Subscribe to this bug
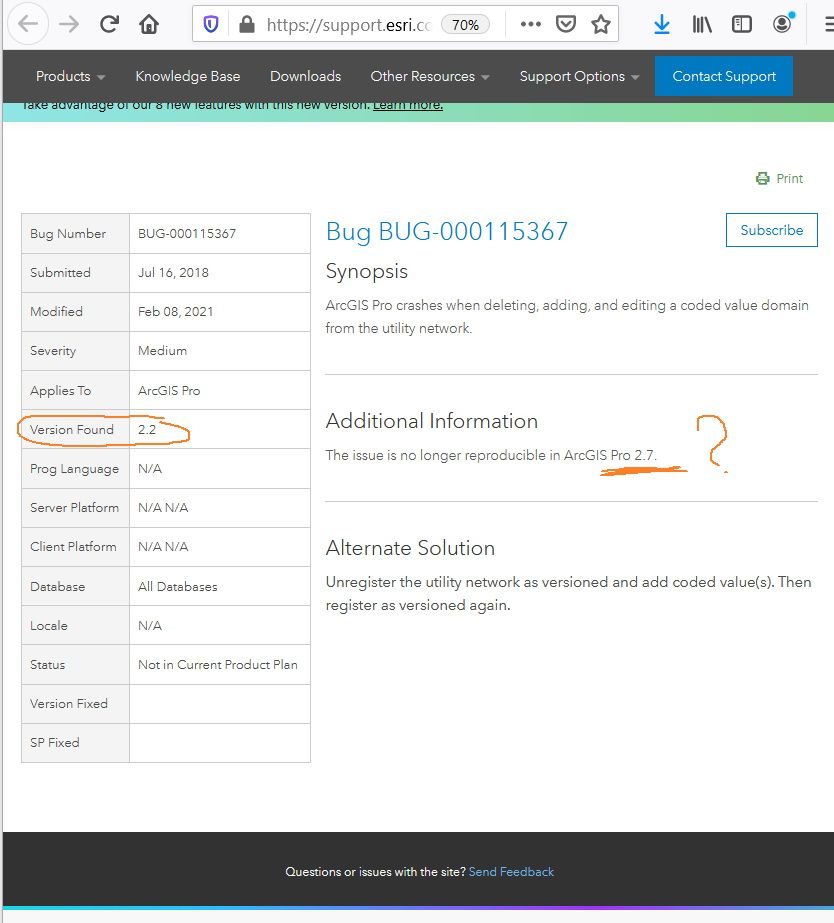This screenshot has width=834, height=923. 772,230
